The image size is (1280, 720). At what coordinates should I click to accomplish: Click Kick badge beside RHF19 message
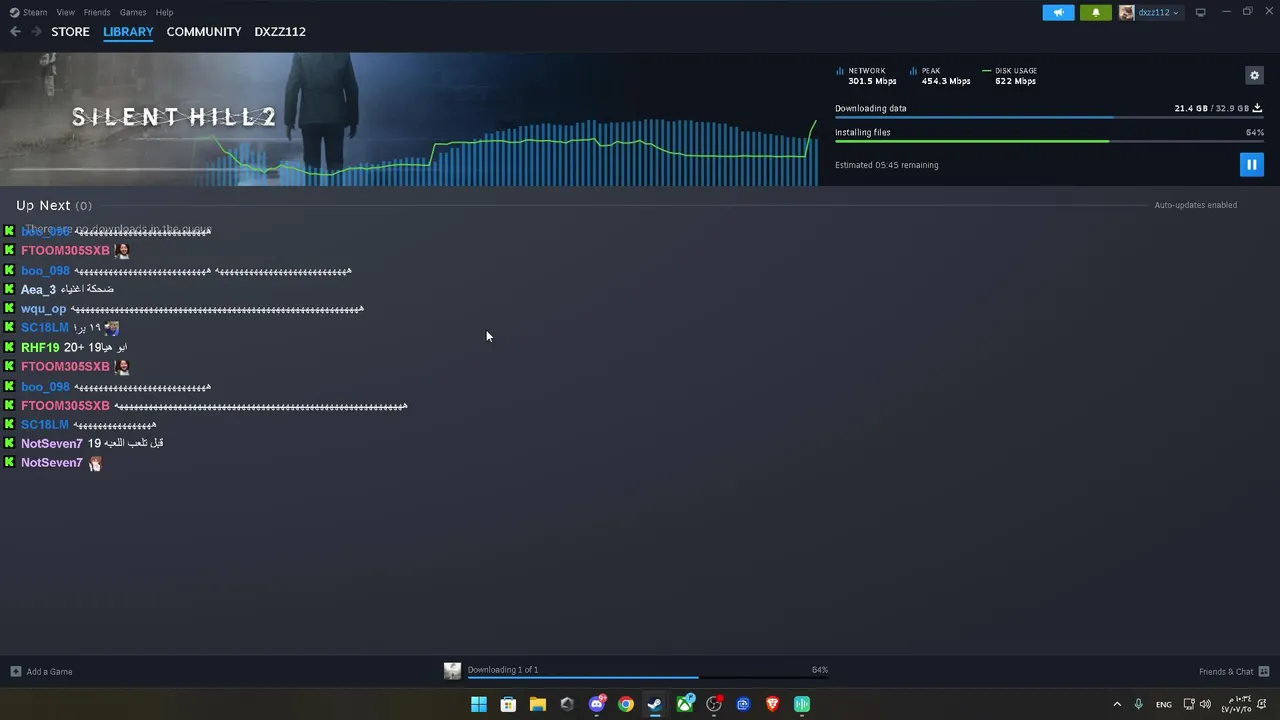tap(9, 348)
